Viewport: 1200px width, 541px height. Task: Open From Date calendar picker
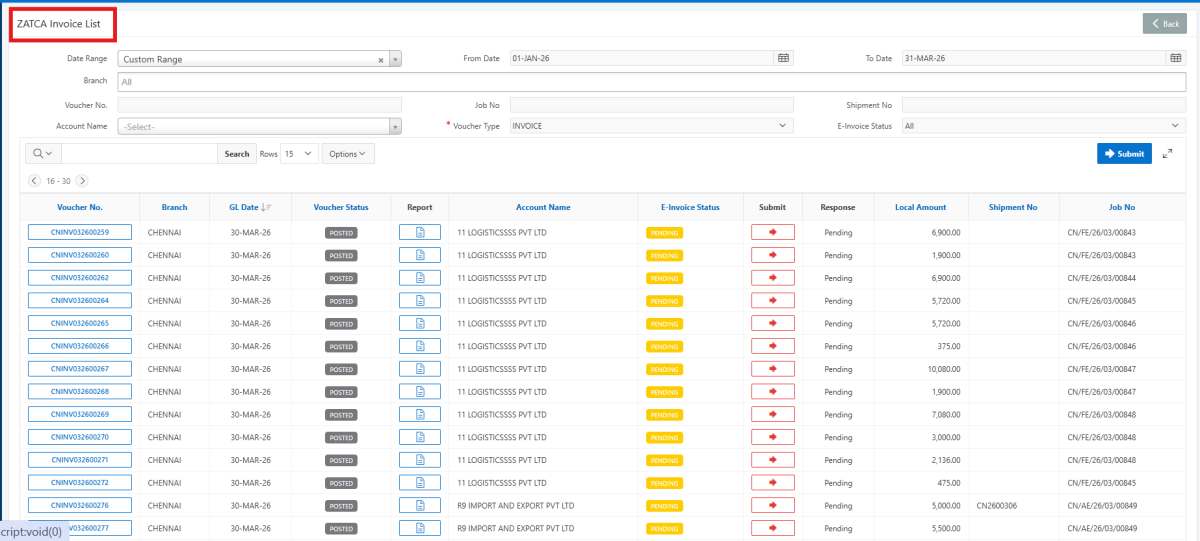coord(784,58)
